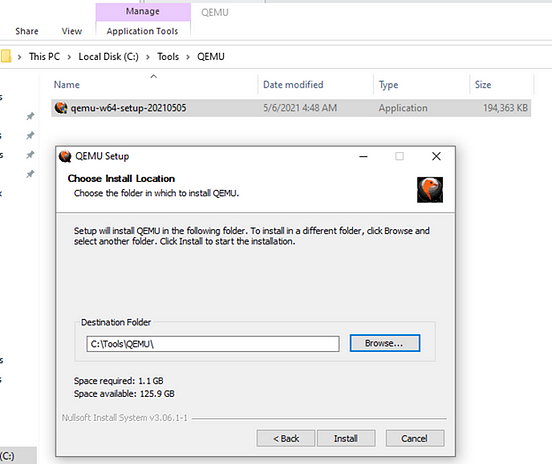
Task: Sort files by Type column
Action: pyautogui.click(x=388, y=85)
